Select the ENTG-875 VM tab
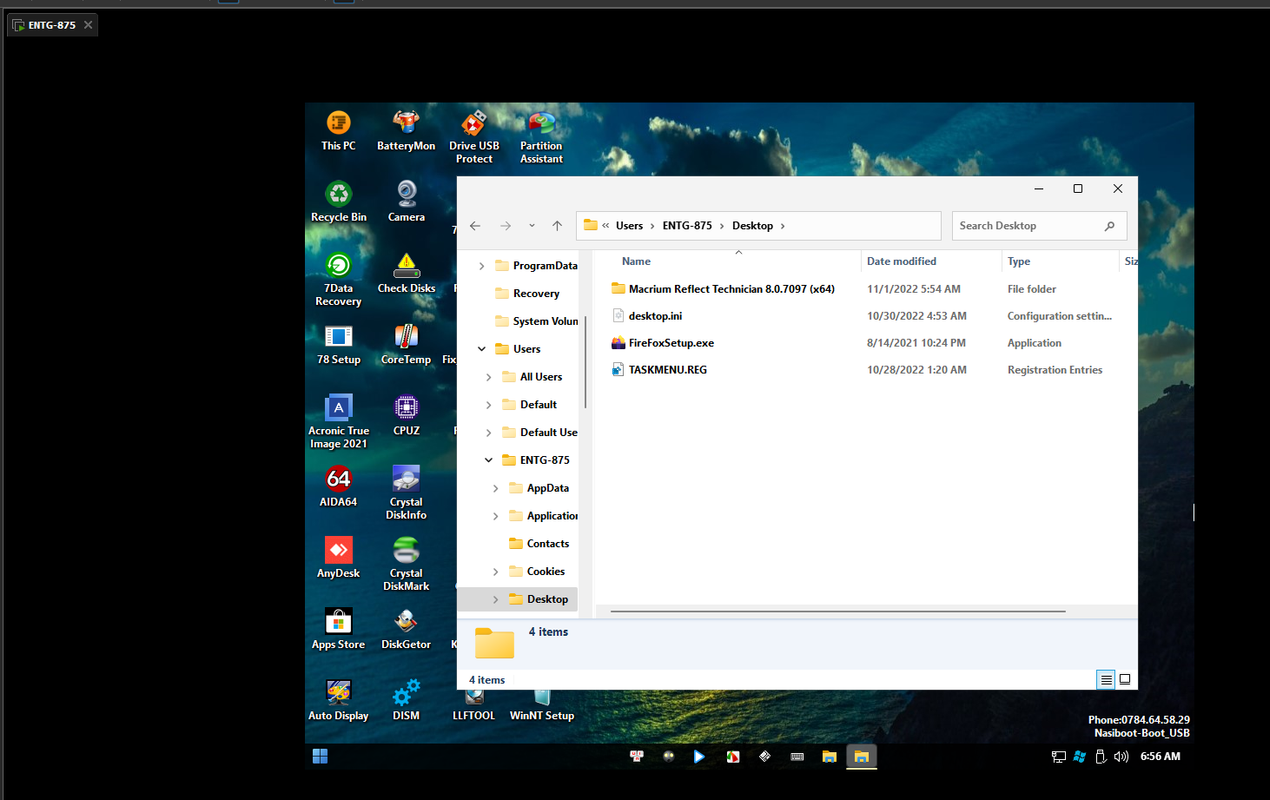Screen dimensions: 1270x800 point(53,25)
